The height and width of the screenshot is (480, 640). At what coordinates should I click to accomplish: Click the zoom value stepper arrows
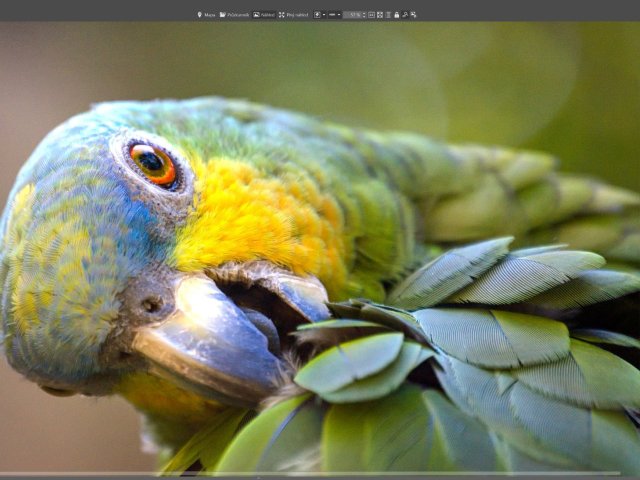pyautogui.click(x=364, y=15)
